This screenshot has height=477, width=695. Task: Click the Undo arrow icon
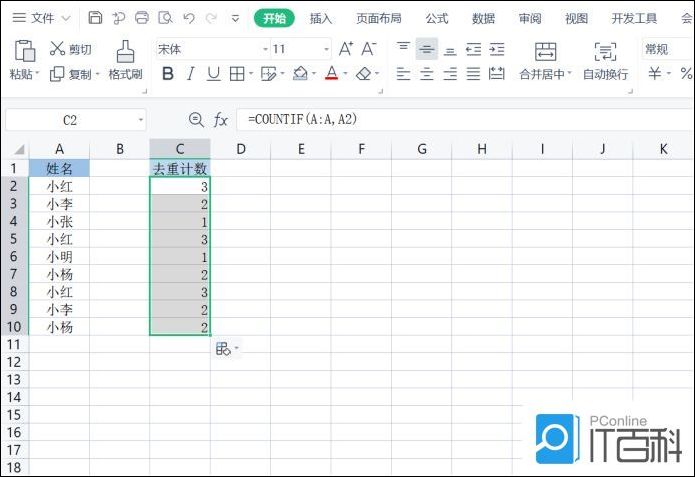[189, 18]
